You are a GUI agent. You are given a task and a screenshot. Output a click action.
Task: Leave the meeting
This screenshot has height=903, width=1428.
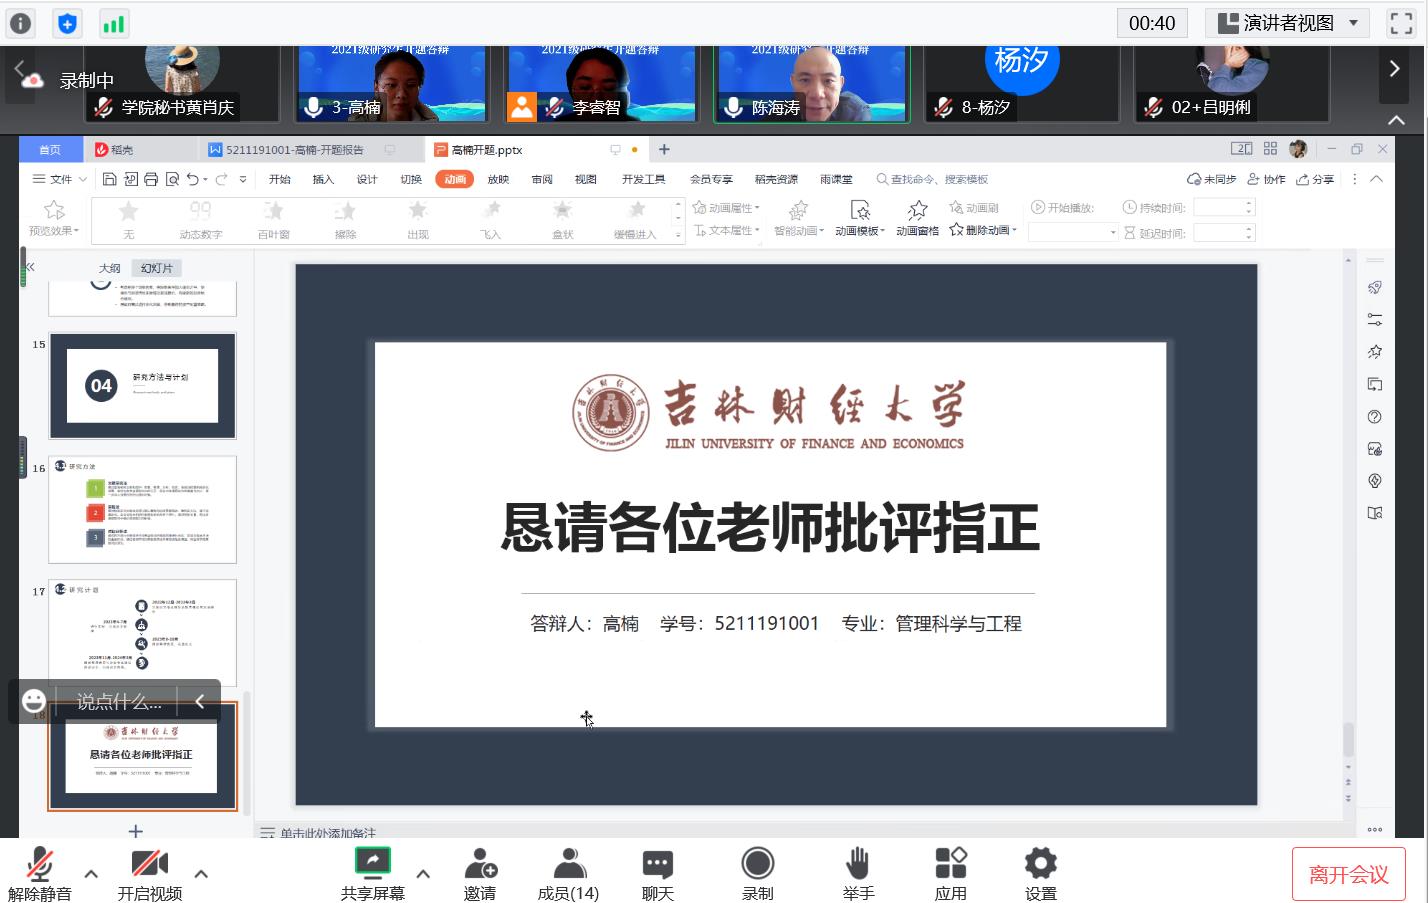1348,875
